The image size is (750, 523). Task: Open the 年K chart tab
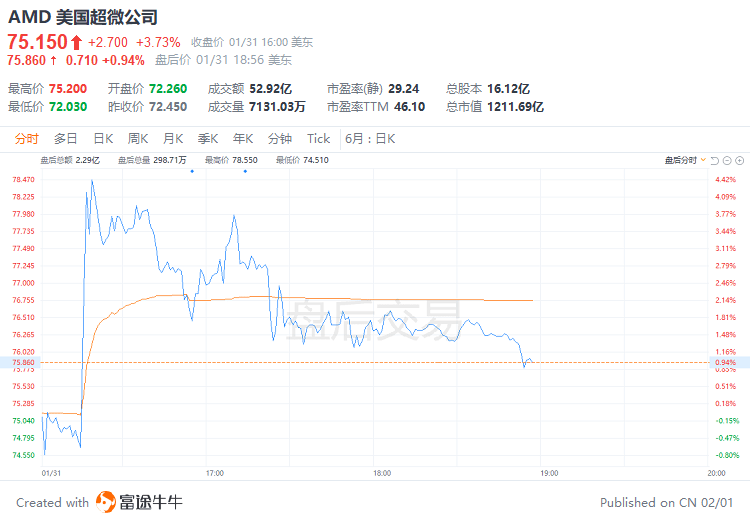pos(243,139)
